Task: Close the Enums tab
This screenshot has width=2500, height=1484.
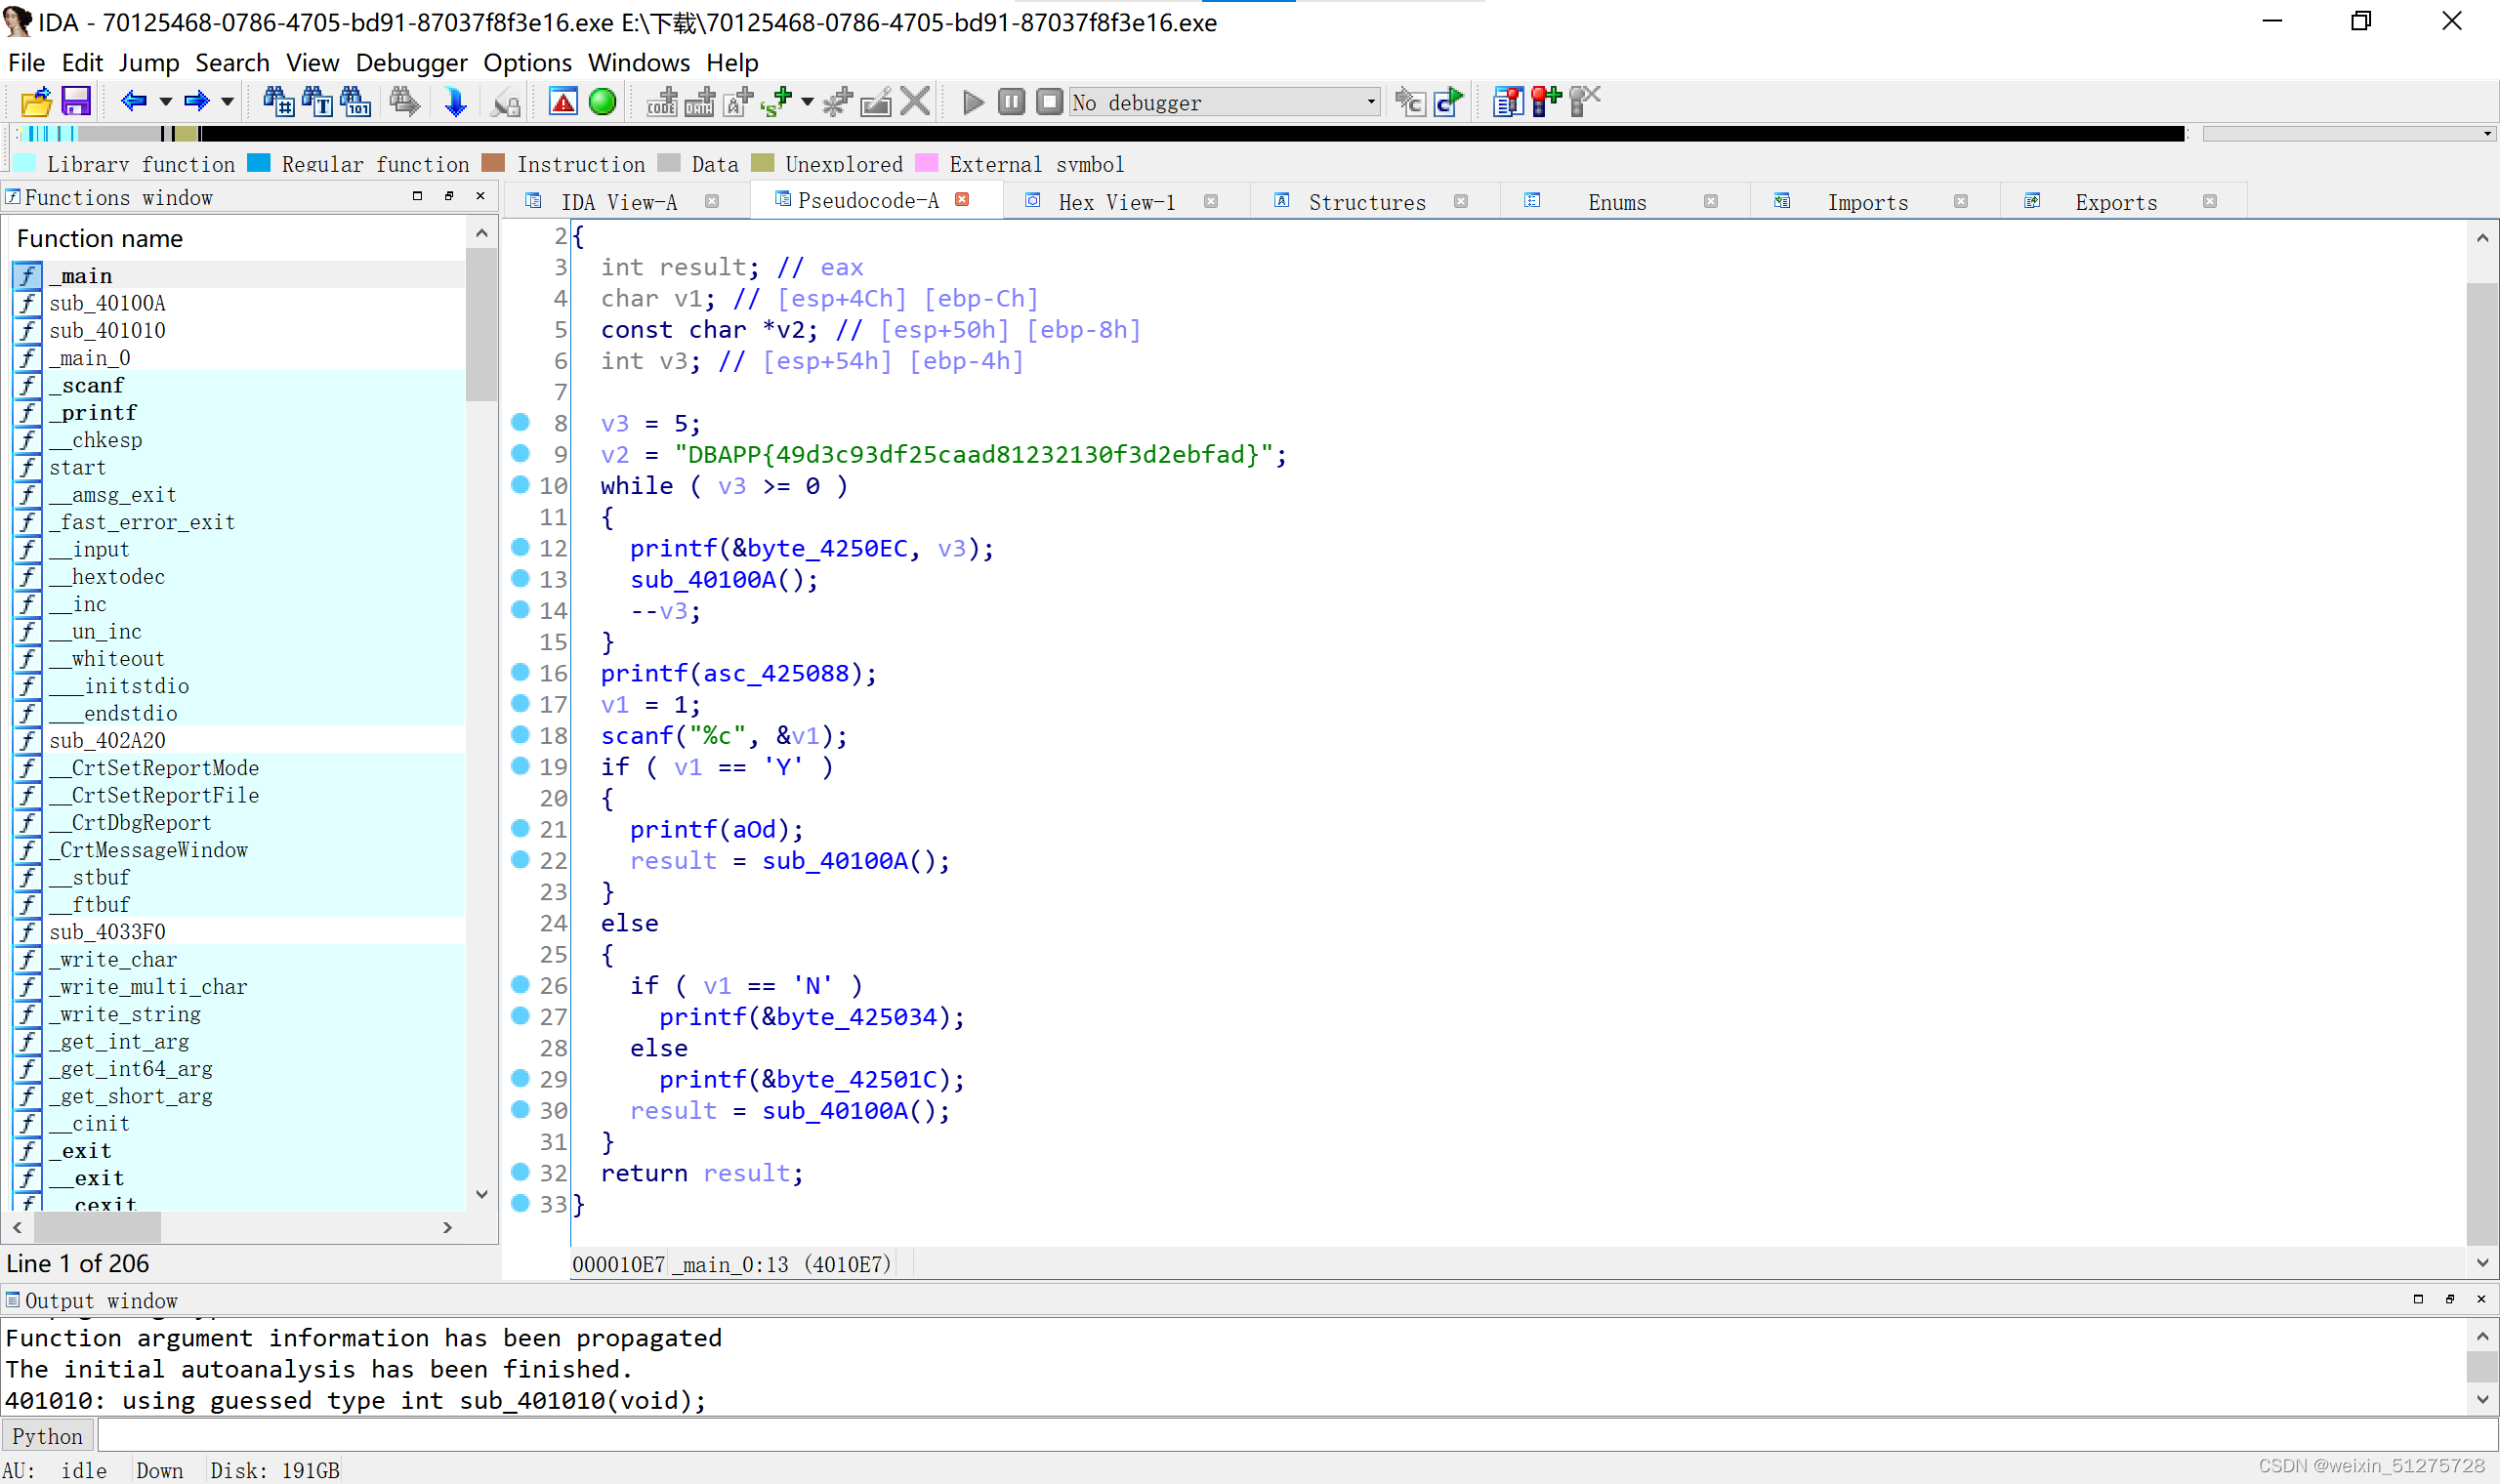Action: click(x=1711, y=202)
